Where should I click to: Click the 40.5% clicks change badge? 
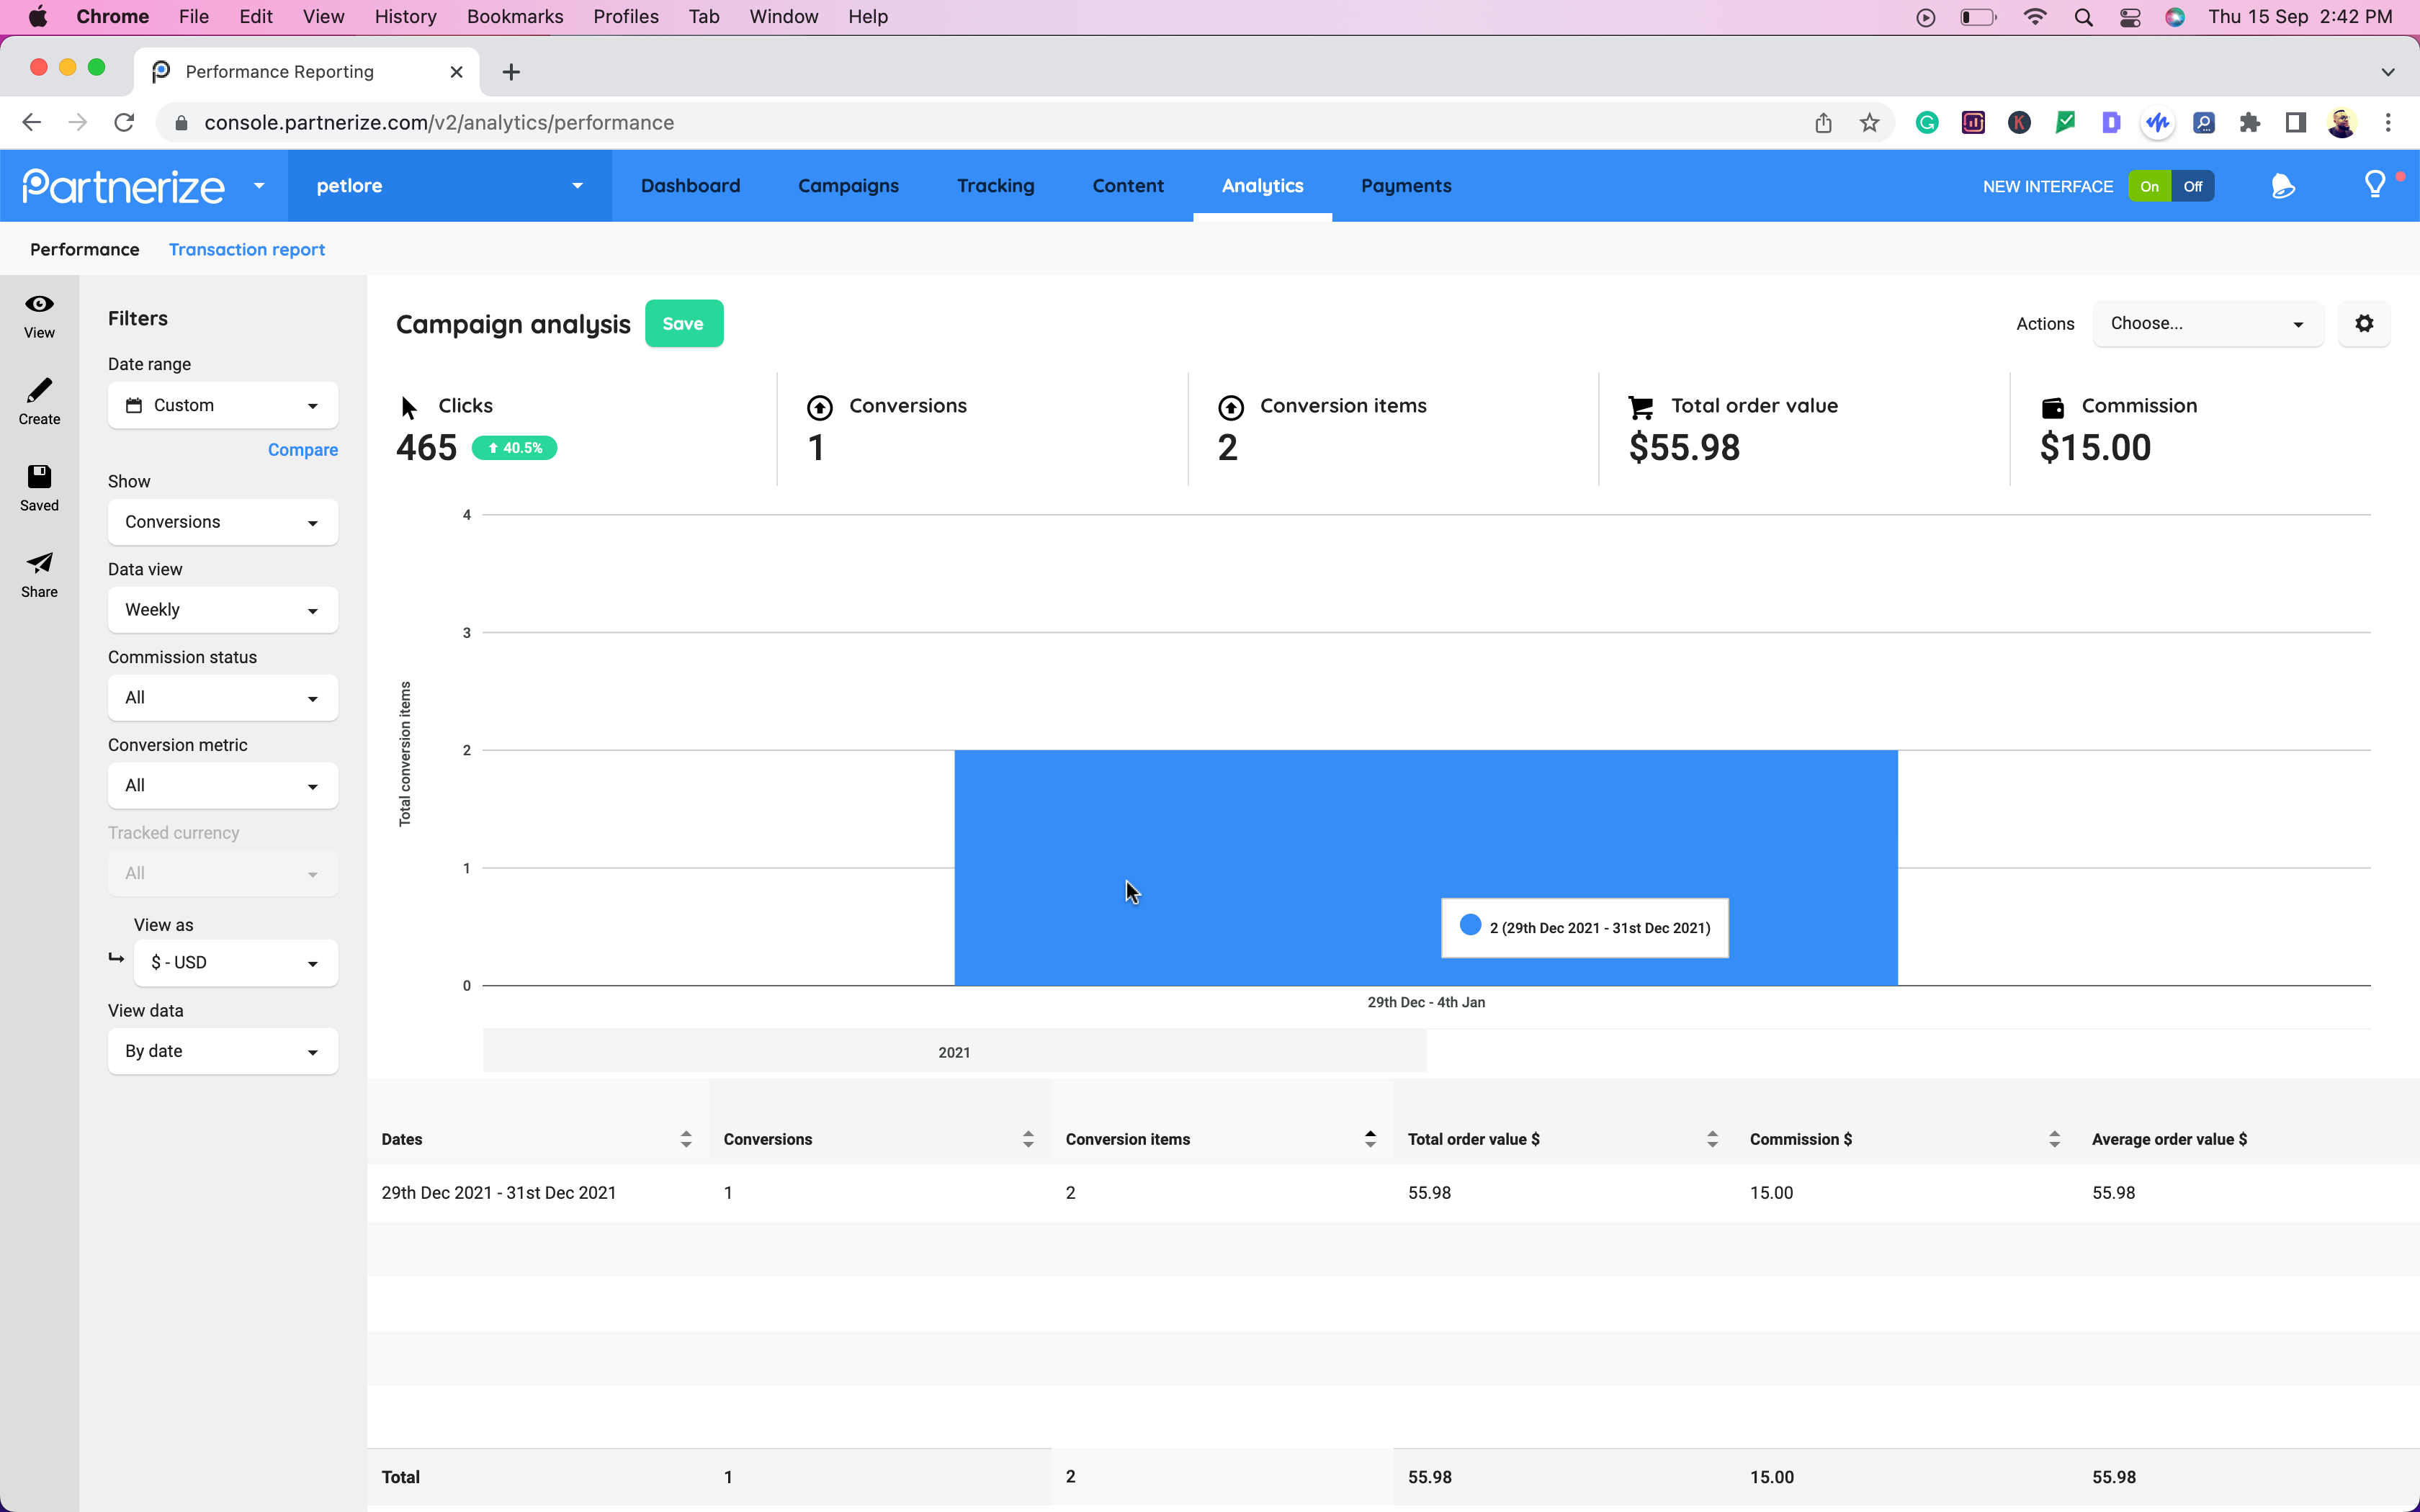pyautogui.click(x=514, y=448)
